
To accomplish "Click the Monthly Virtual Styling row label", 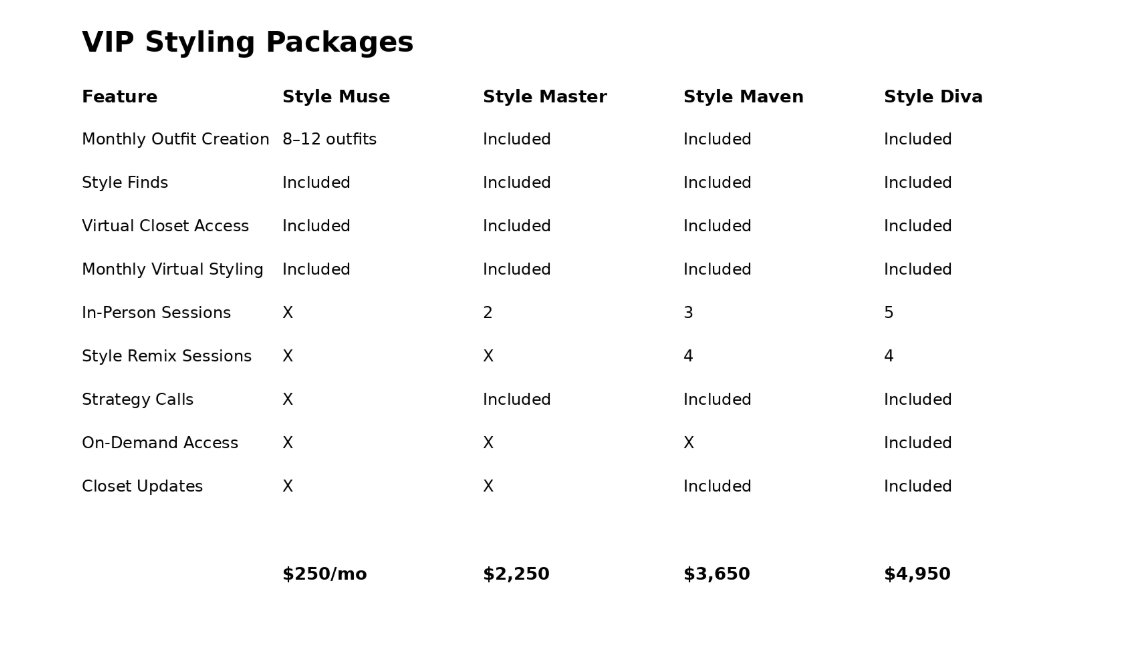I will pyautogui.click(x=172, y=270).
